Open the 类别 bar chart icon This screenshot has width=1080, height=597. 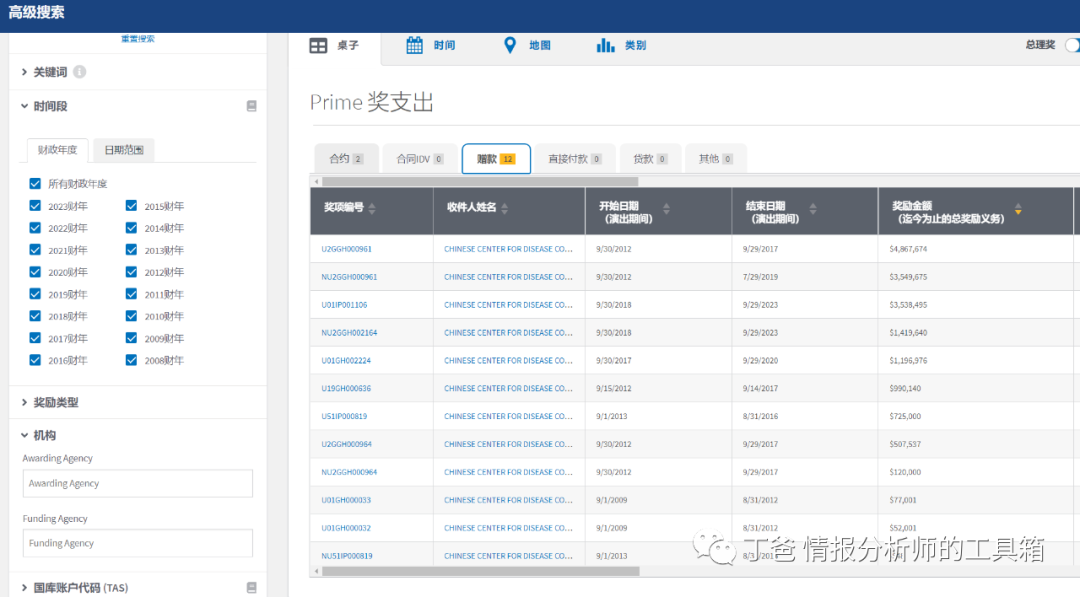pos(605,45)
